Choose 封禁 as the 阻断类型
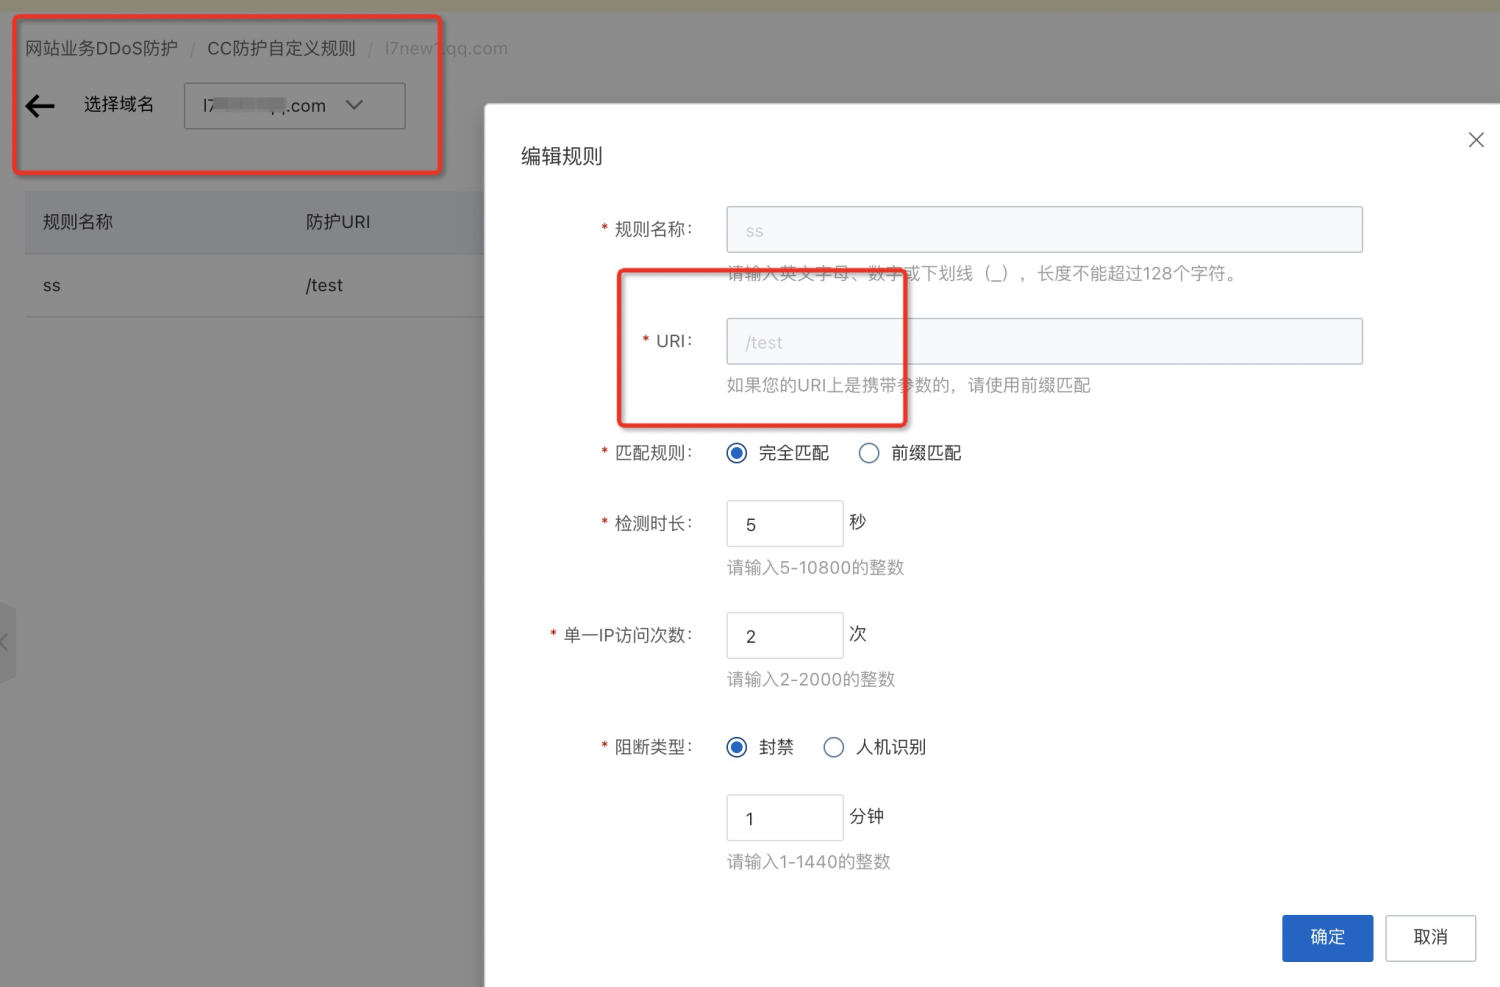 point(737,747)
